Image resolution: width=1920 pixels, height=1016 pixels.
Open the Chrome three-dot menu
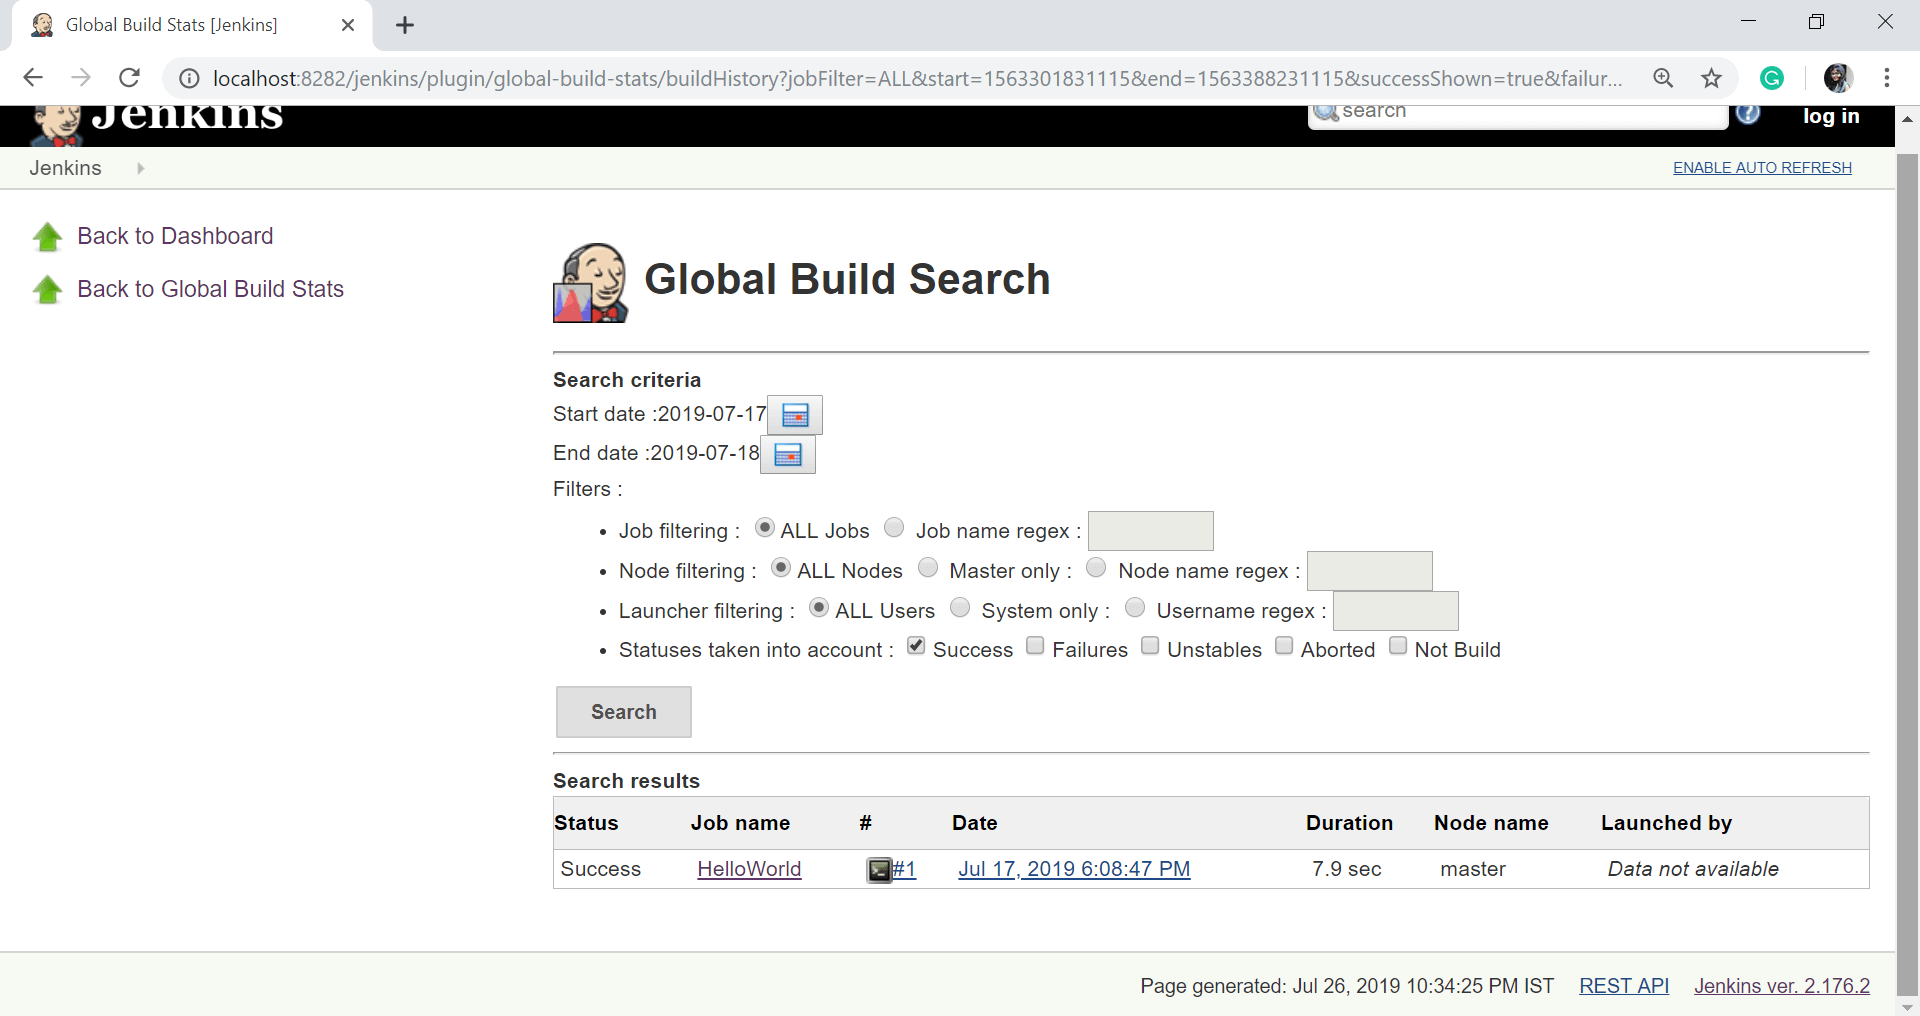(x=1887, y=78)
